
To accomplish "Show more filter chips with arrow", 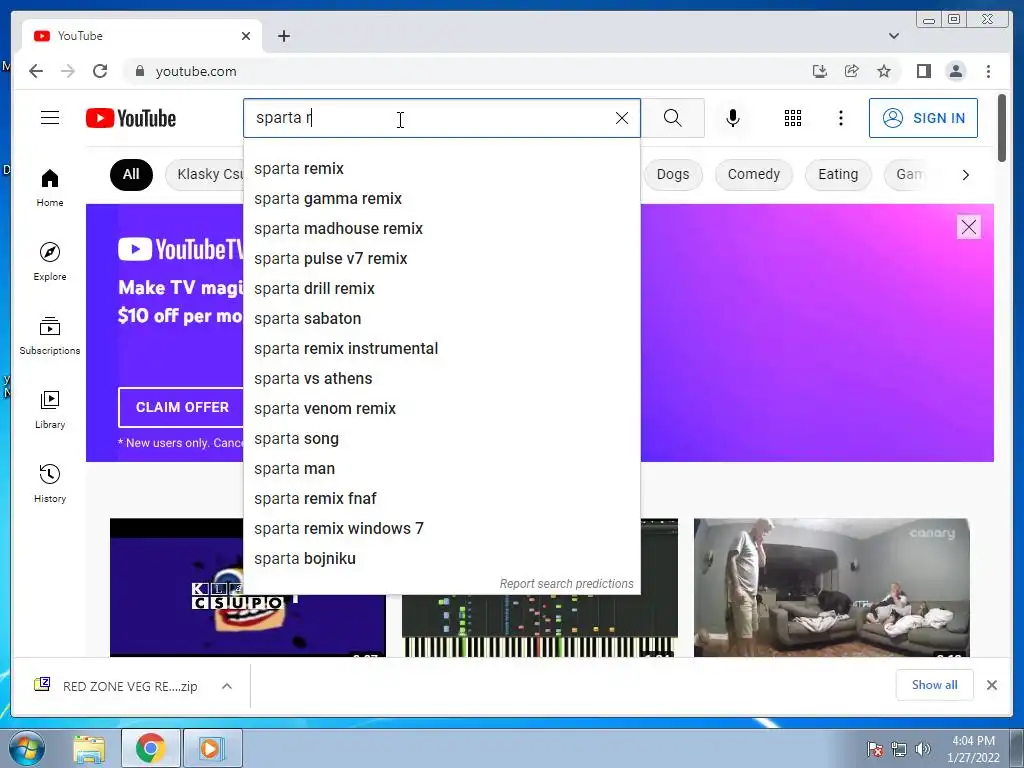I will coord(965,174).
